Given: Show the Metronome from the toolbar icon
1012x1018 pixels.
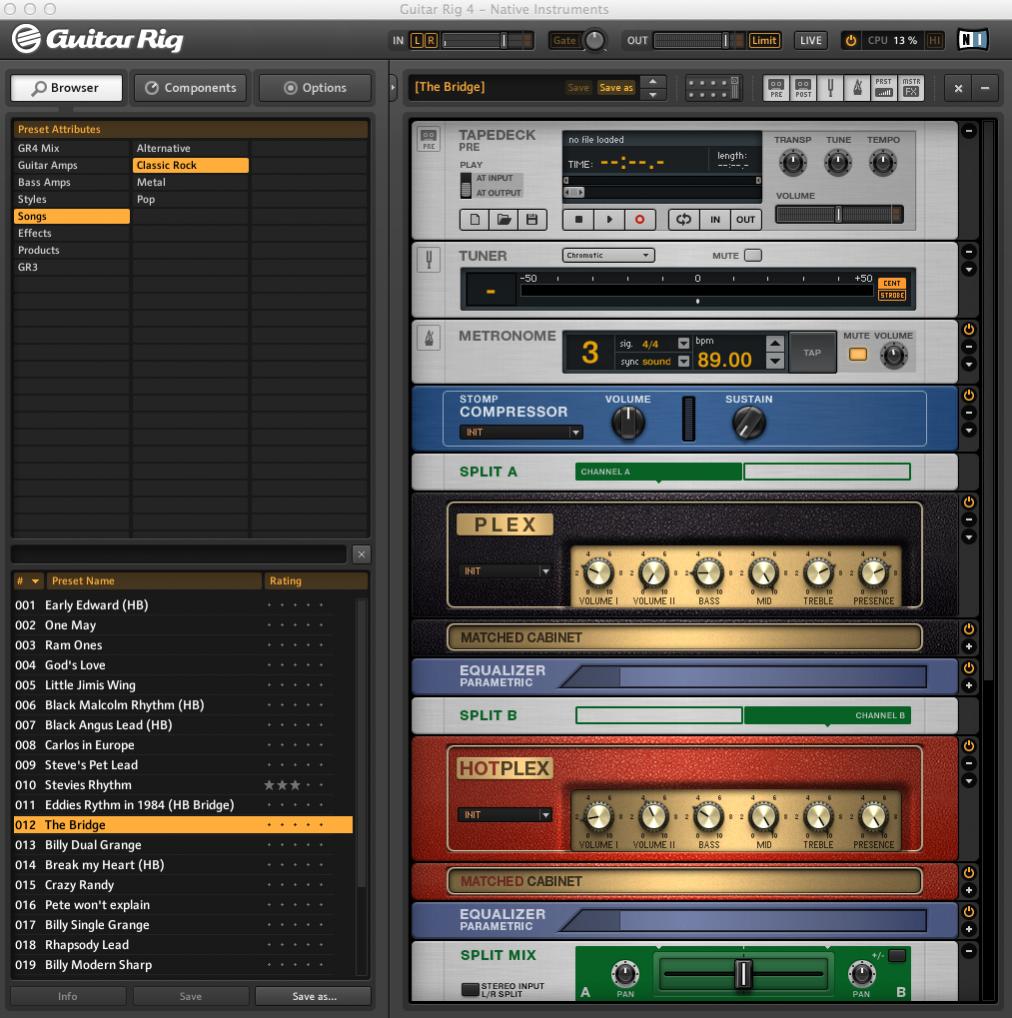Looking at the screenshot, I should click(x=857, y=88).
